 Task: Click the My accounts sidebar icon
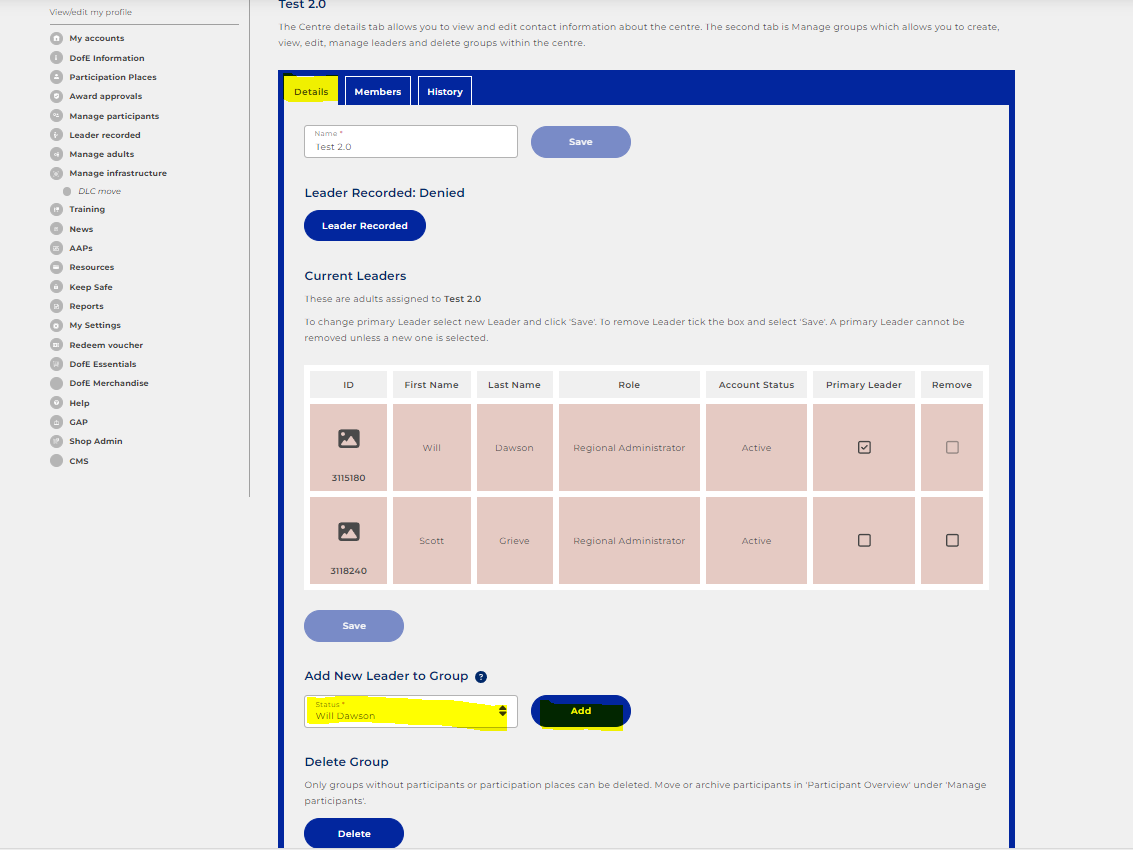click(x=56, y=38)
